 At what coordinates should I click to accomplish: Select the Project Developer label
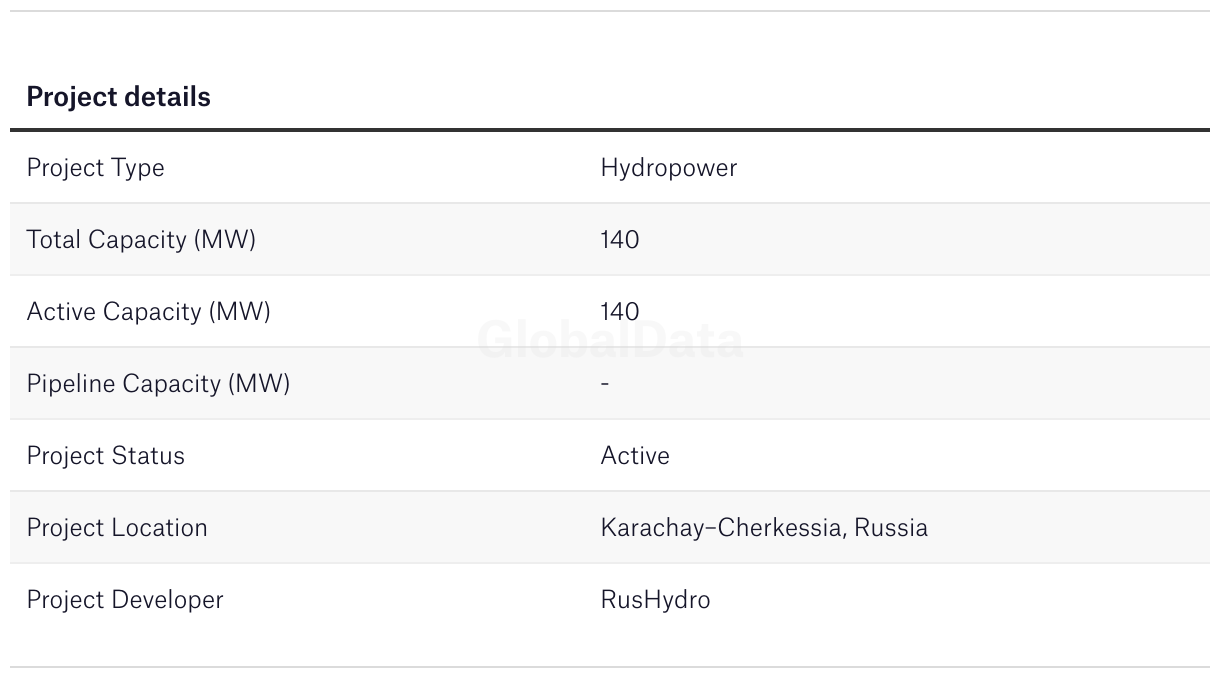pos(125,600)
